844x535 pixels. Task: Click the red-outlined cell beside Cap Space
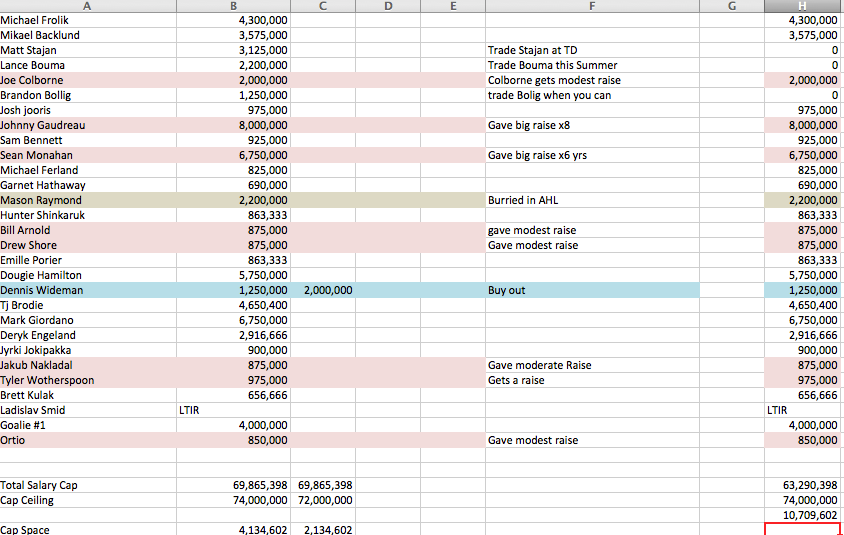coord(802,529)
